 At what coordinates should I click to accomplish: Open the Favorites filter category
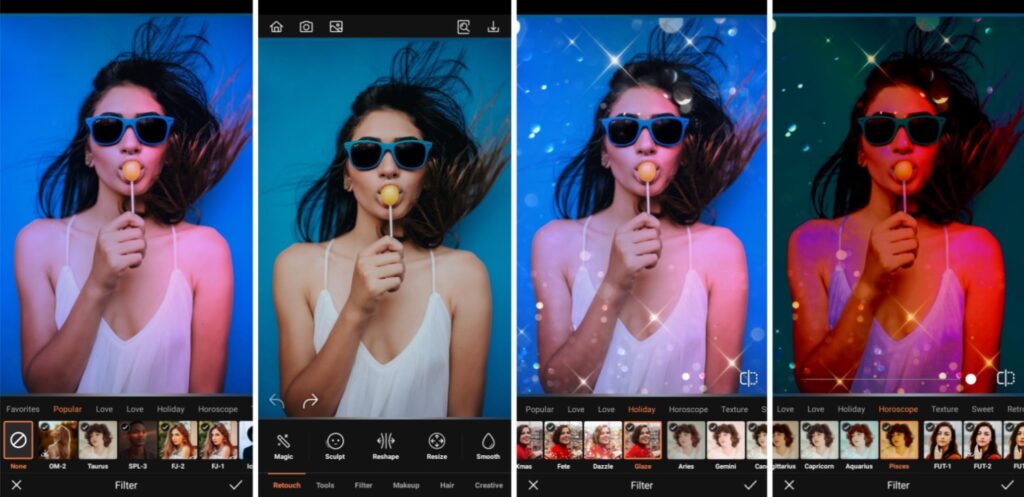coord(23,409)
